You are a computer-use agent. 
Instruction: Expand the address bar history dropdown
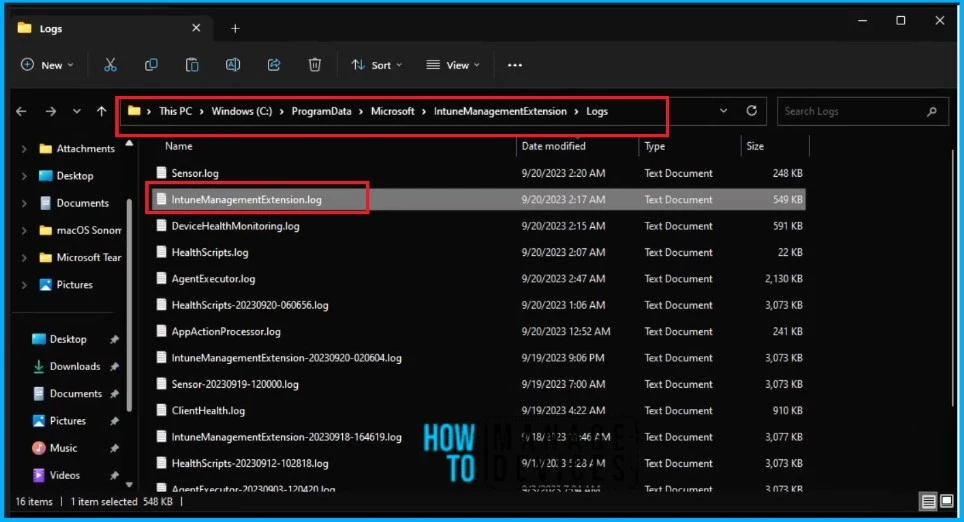point(723,111)
